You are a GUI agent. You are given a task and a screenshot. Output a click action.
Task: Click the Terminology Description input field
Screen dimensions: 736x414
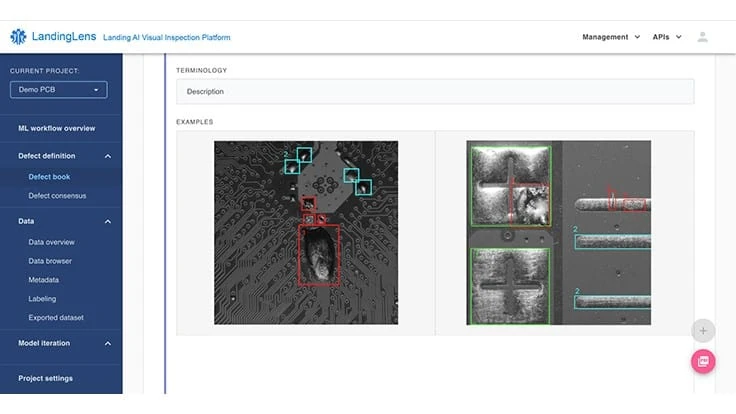point(434,91)
